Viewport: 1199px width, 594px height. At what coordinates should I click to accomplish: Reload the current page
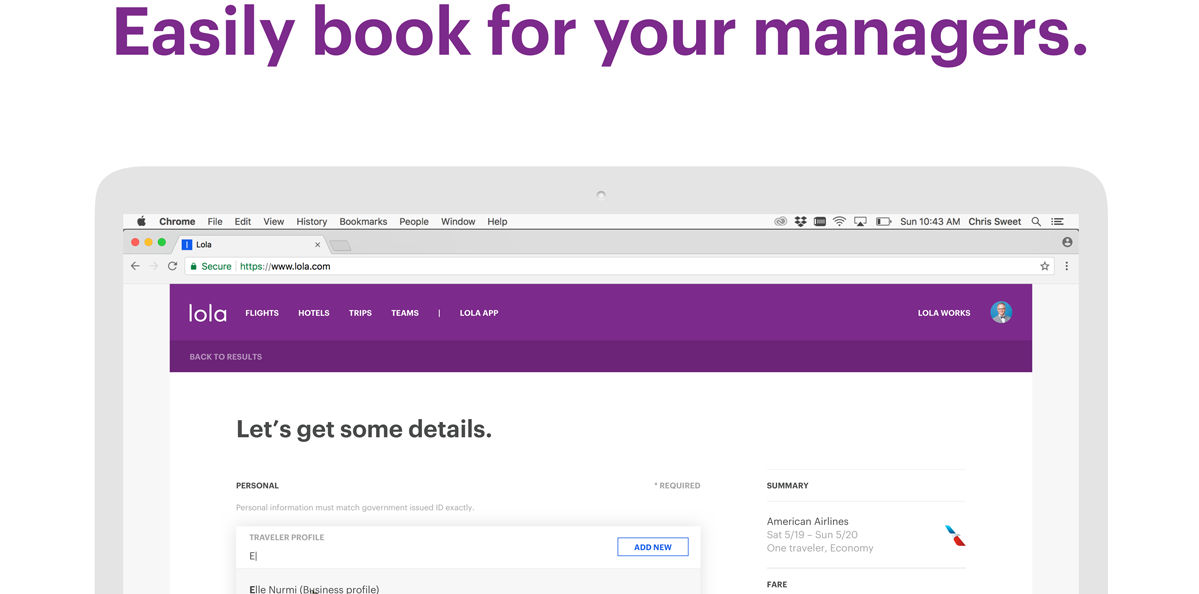click(172, 266)
